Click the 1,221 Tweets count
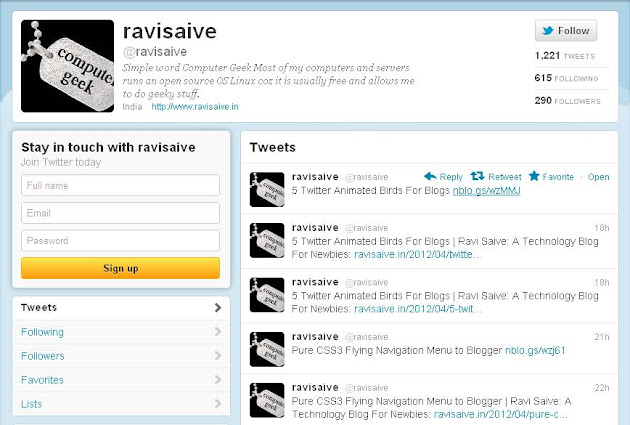Screen dimensions: 630x425 [565, 56]
